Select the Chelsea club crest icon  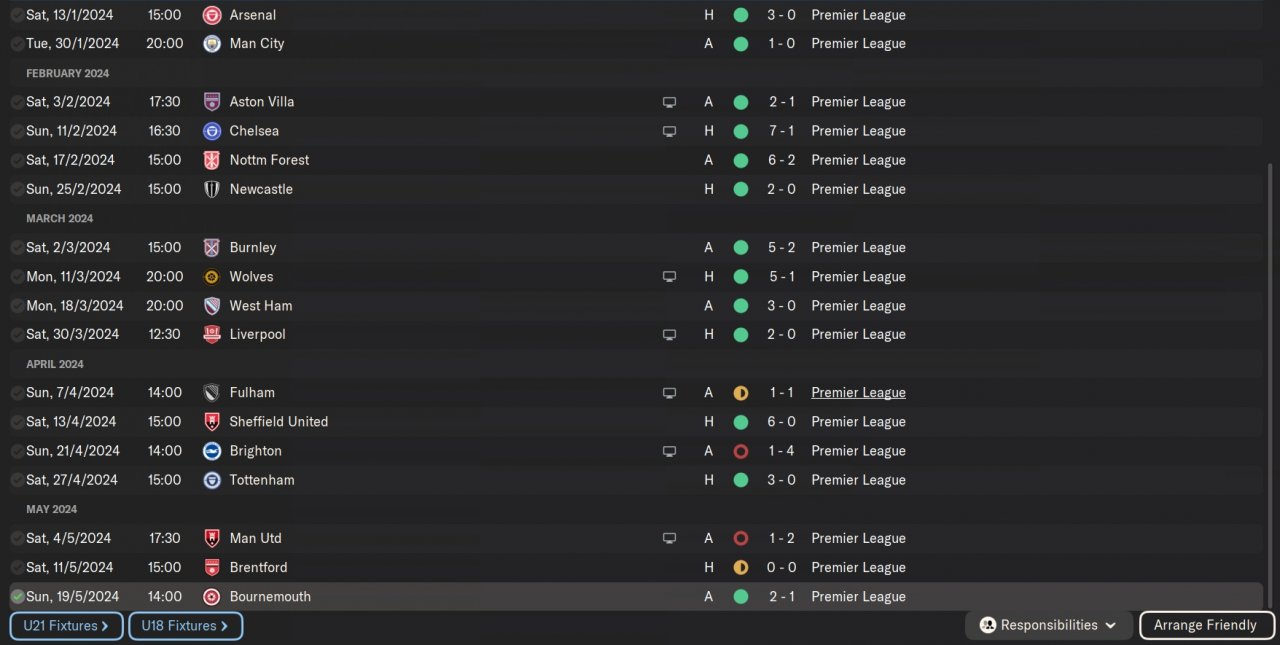212,131
